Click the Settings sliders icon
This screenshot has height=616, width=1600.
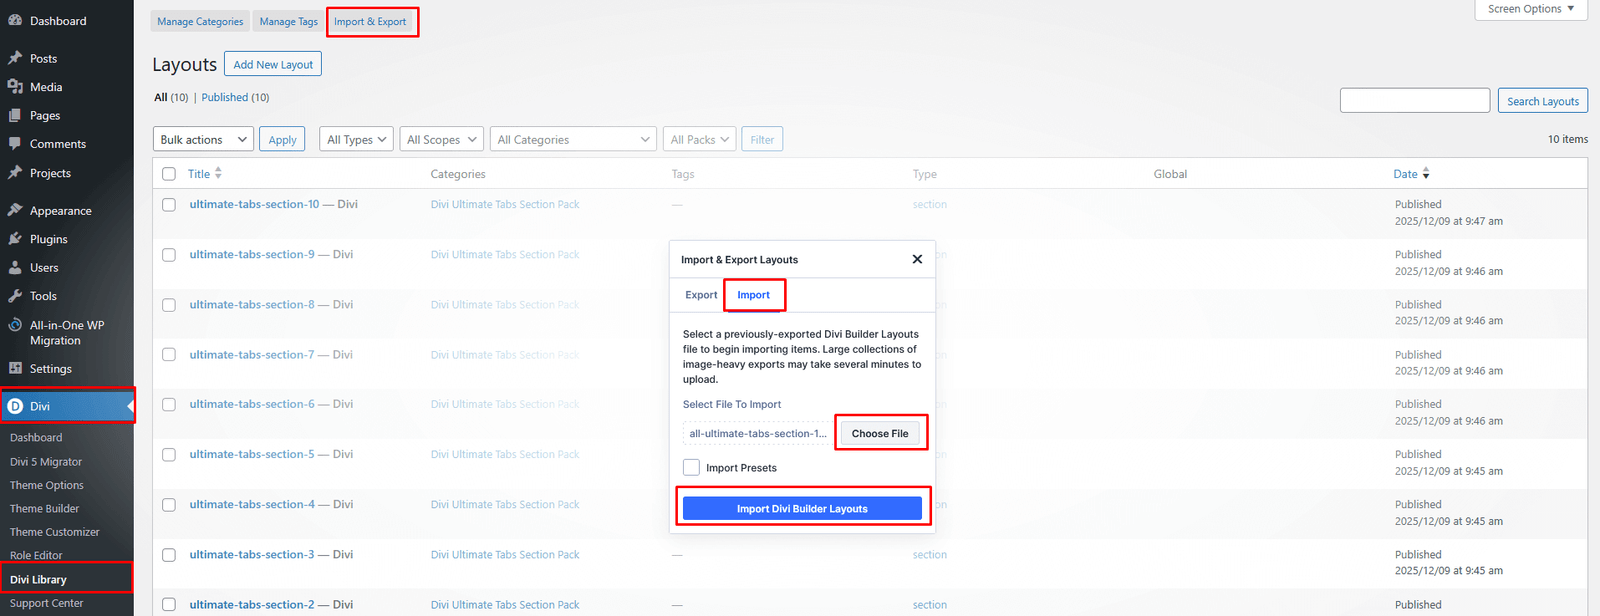pos(15,368)
